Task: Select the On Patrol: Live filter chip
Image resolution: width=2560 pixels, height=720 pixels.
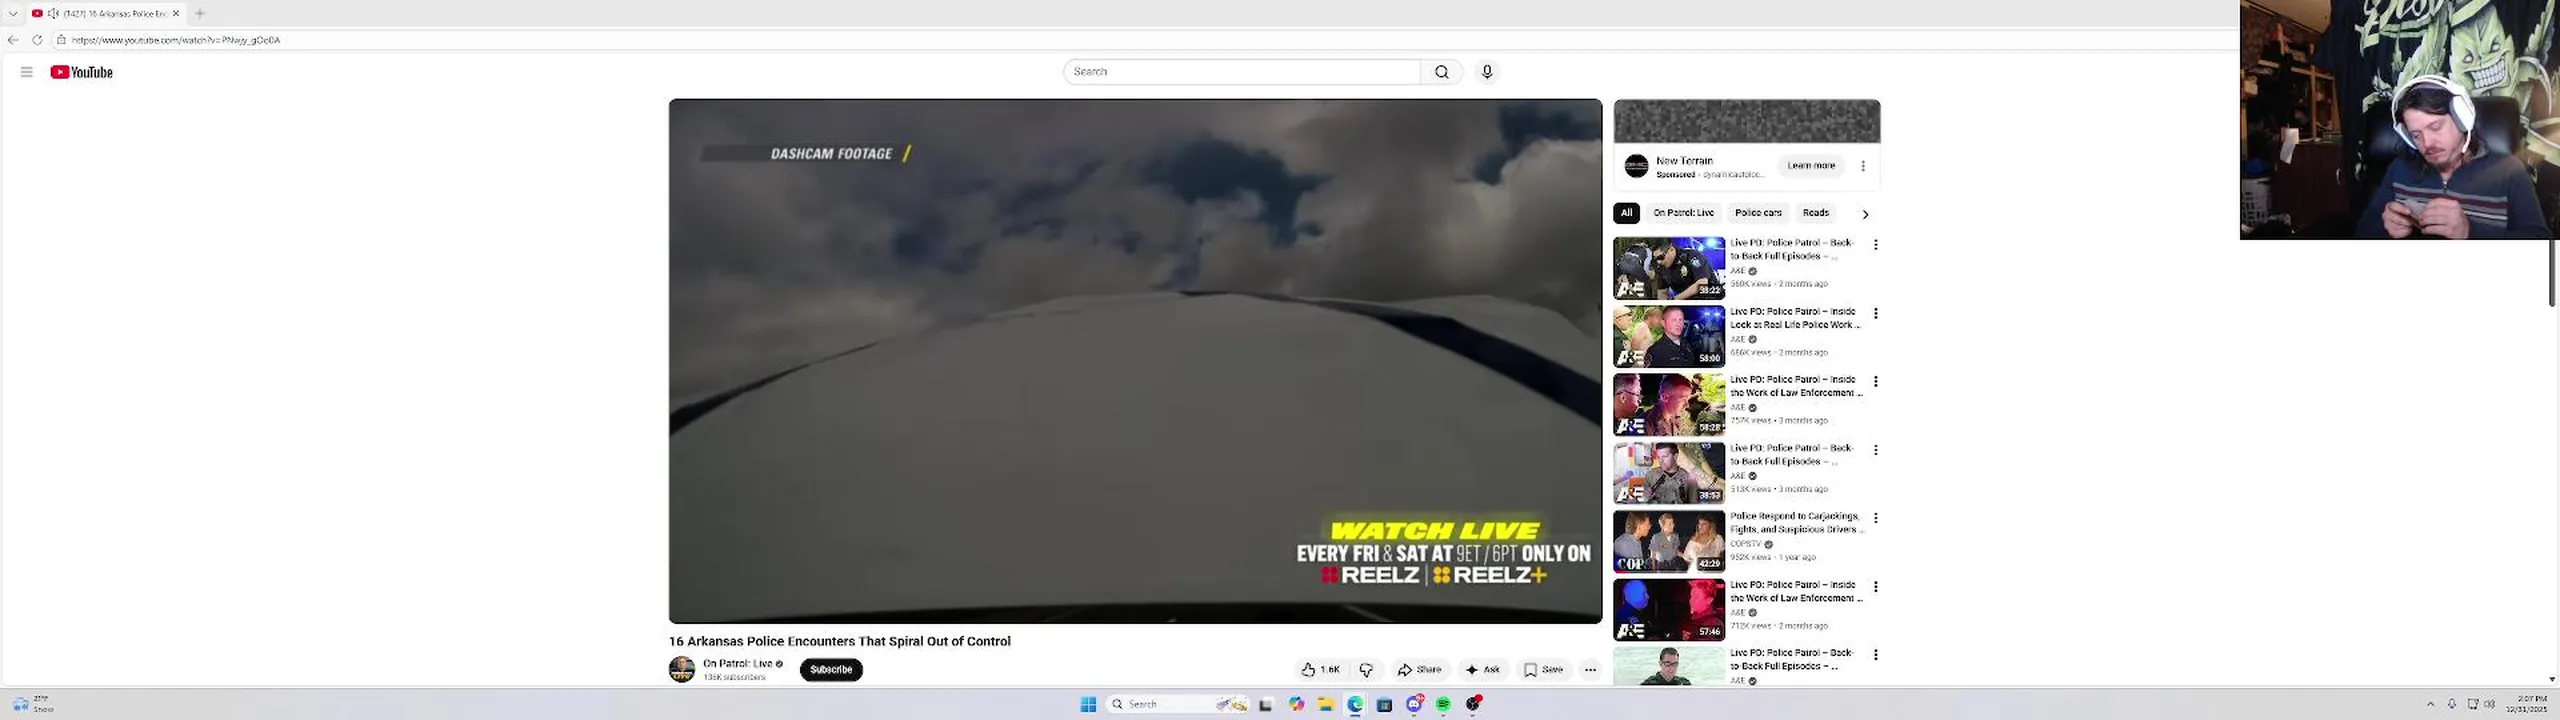Action: tap(1683, 213)
